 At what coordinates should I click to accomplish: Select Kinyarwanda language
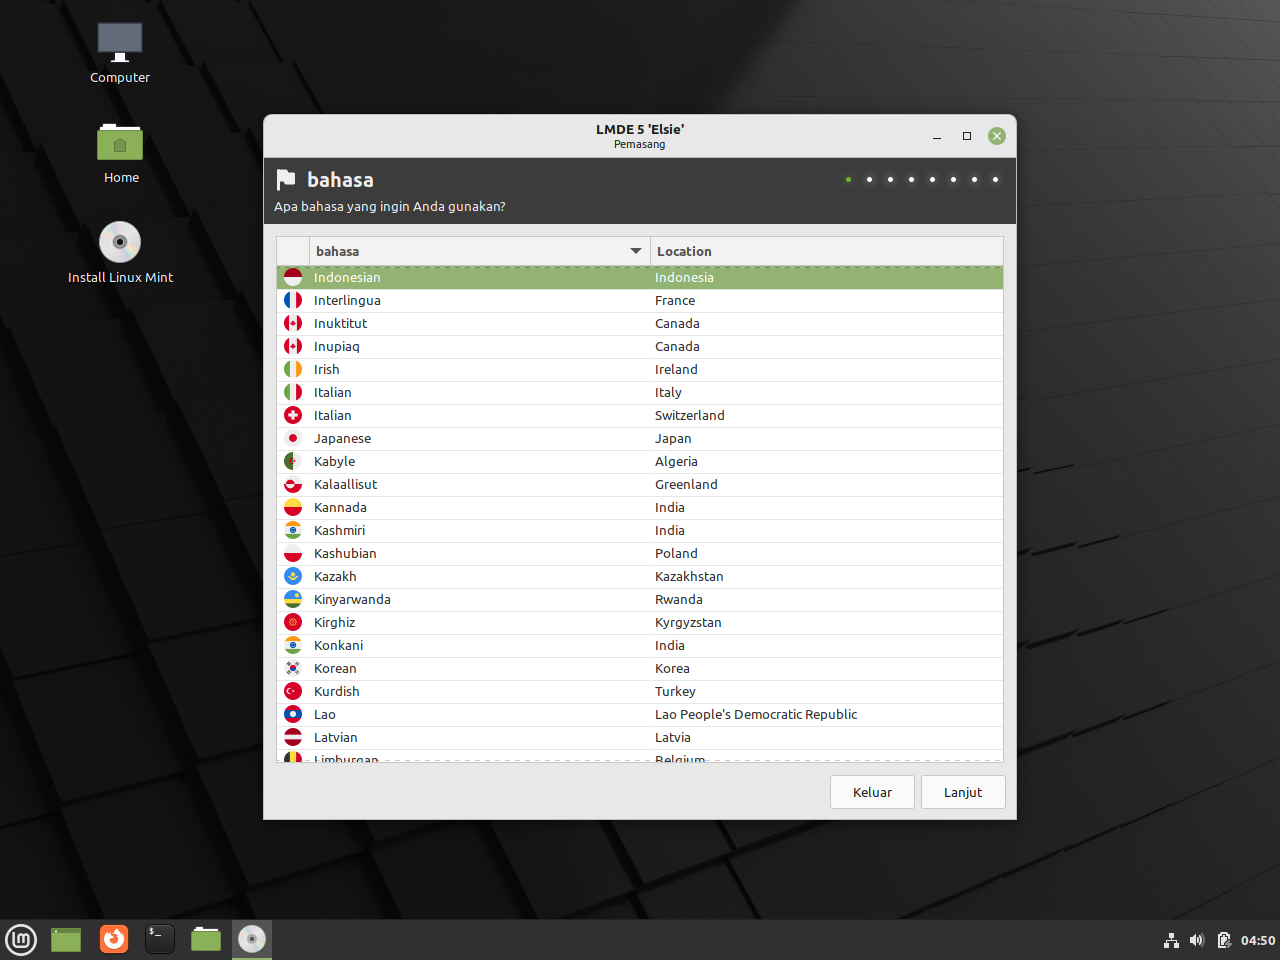(x=640, y=599)
